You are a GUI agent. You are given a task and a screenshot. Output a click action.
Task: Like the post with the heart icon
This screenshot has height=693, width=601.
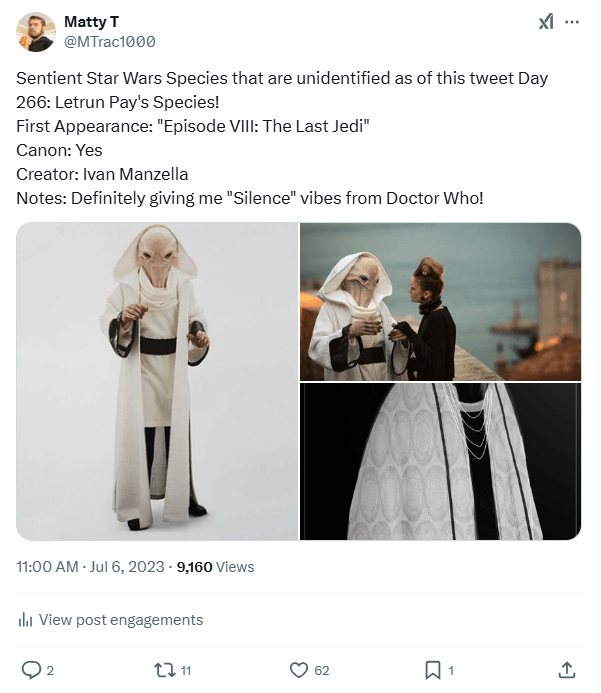(298, 669)
